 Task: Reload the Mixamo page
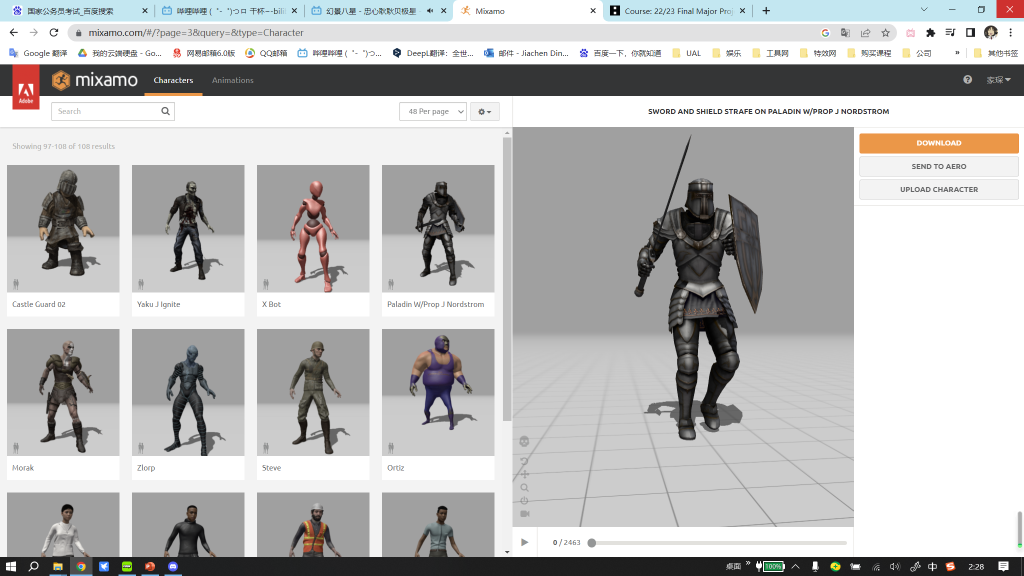coord(54,33)
